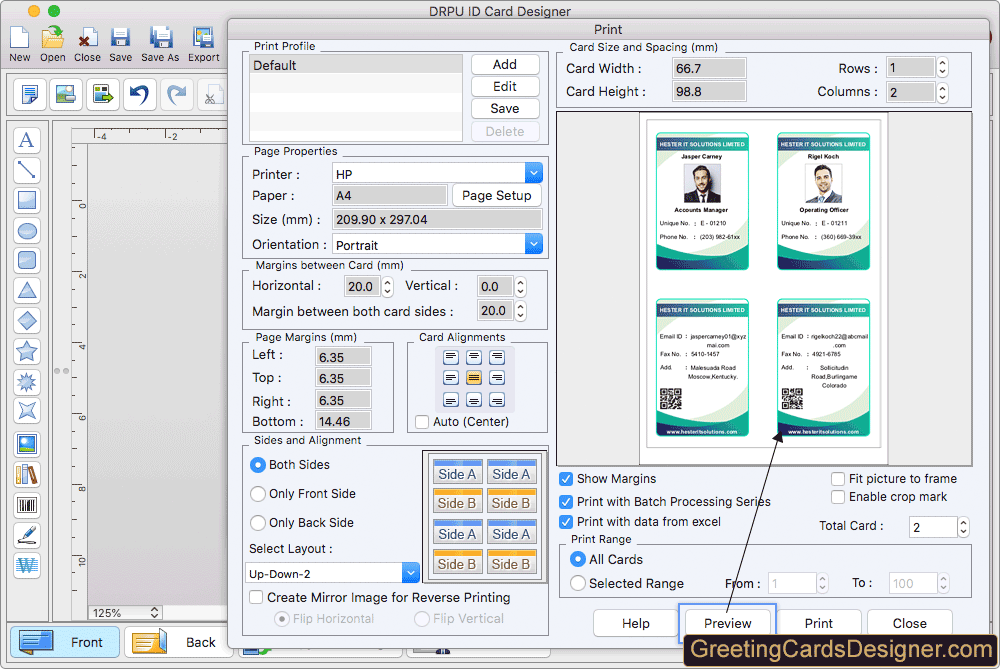The width and height of the screenshot is (1000, 669).
Task: Click the Export toolbar icon
Action: point(203,38)
